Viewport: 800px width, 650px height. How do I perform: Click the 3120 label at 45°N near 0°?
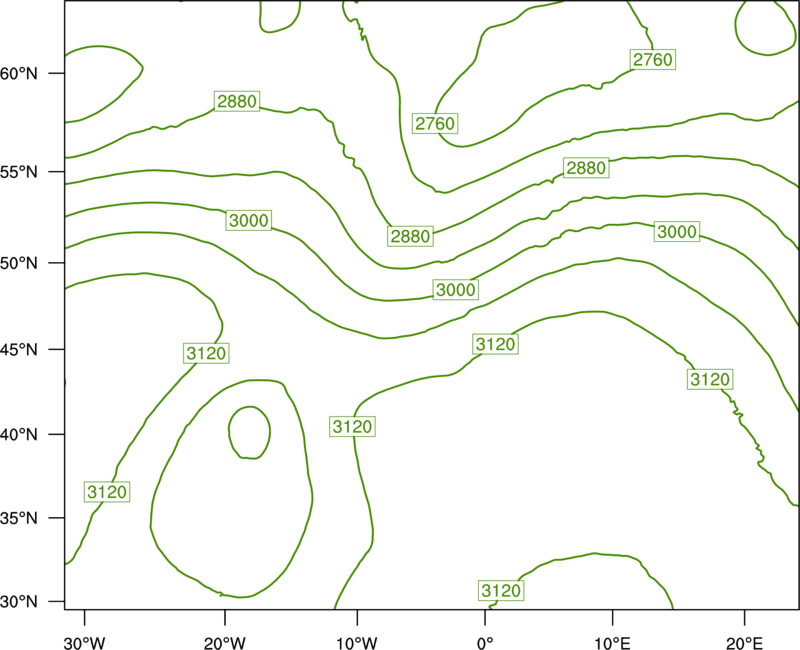[x=495, y=344]
